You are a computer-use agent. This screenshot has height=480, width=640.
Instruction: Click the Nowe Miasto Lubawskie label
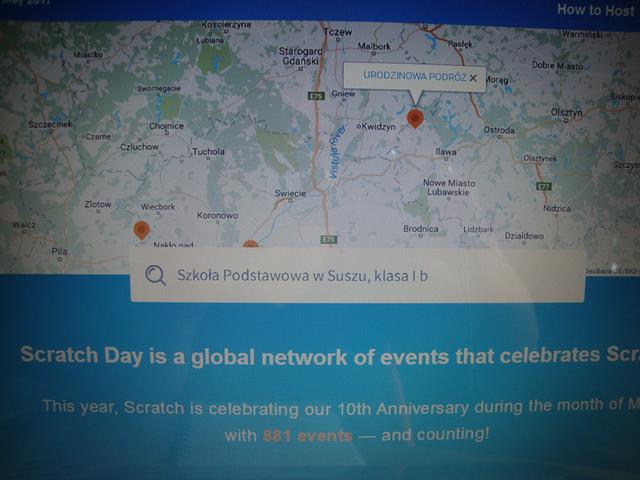(x=449, y=187)
